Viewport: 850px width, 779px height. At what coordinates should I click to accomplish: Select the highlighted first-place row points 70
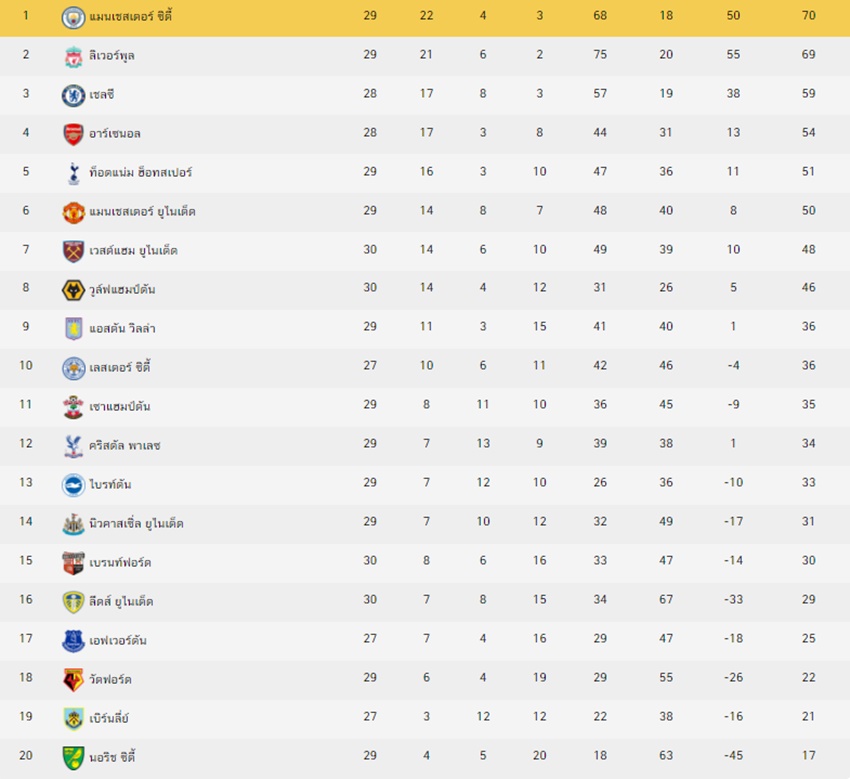pyautogui.click(x=808, y=16)
